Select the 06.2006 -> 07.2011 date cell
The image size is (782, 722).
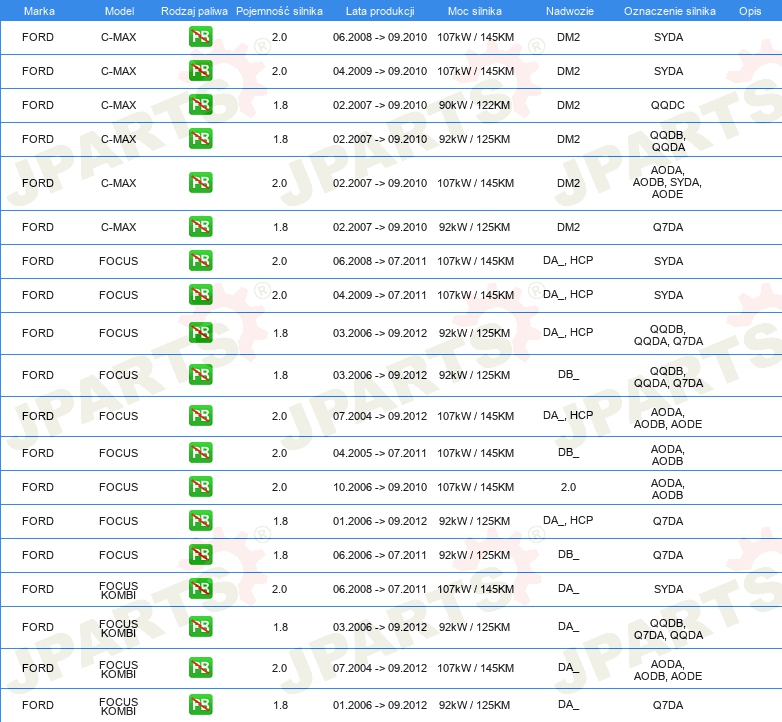[380, 555]
